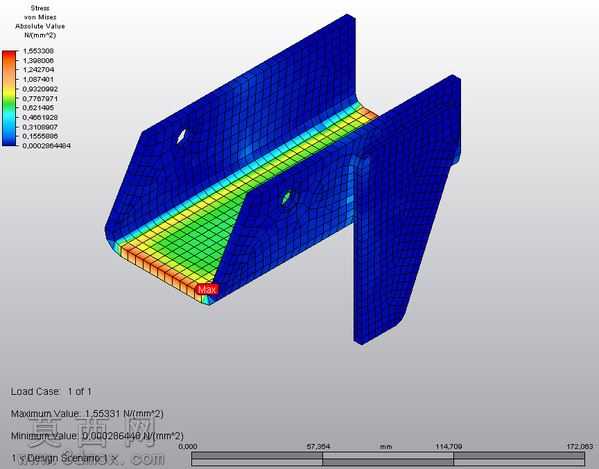The height and width of the screenshot is (469, 599).
Task: Click the scale bar's 57,354 mark
Action: tap(318, 446)
